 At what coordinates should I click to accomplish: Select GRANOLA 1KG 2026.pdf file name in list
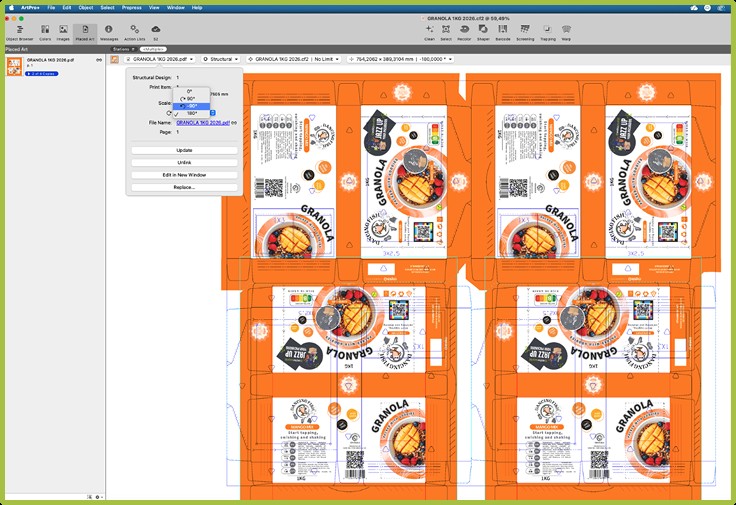(50, 60)
